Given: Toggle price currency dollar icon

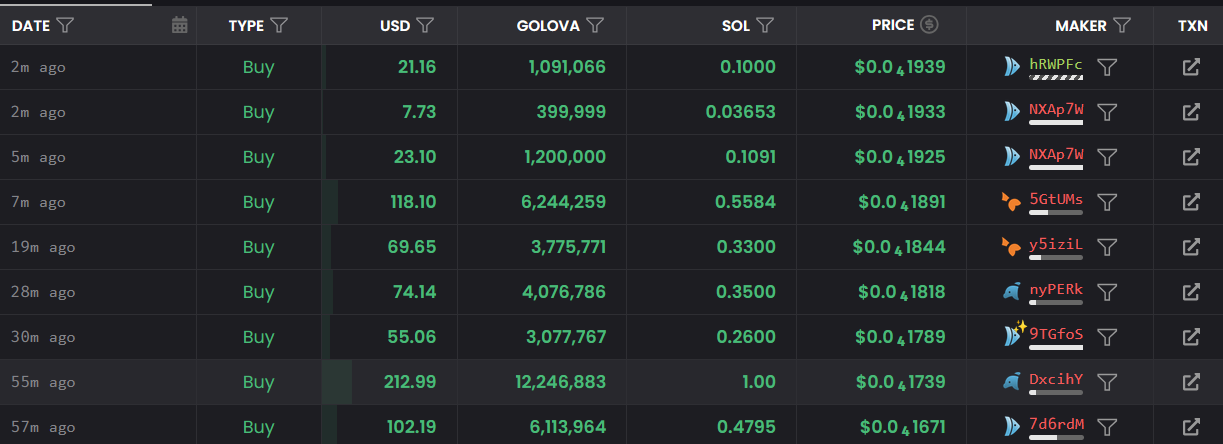Looking at the screenshot, I should pos(930,25).
